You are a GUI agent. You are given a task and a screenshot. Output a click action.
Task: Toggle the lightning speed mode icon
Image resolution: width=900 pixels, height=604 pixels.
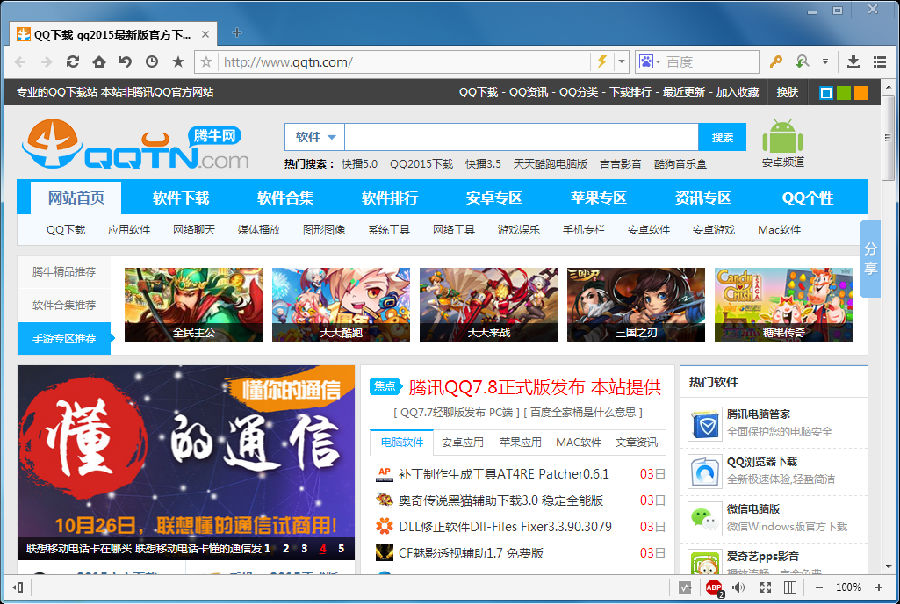coord(602,61)
